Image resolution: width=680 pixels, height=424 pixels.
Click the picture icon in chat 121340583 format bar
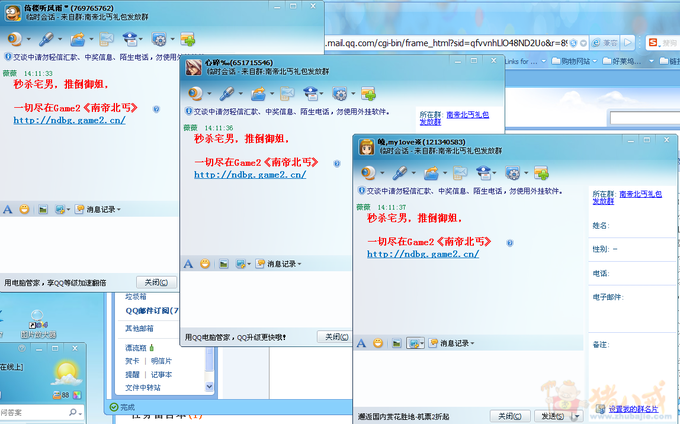click(396, 343)
